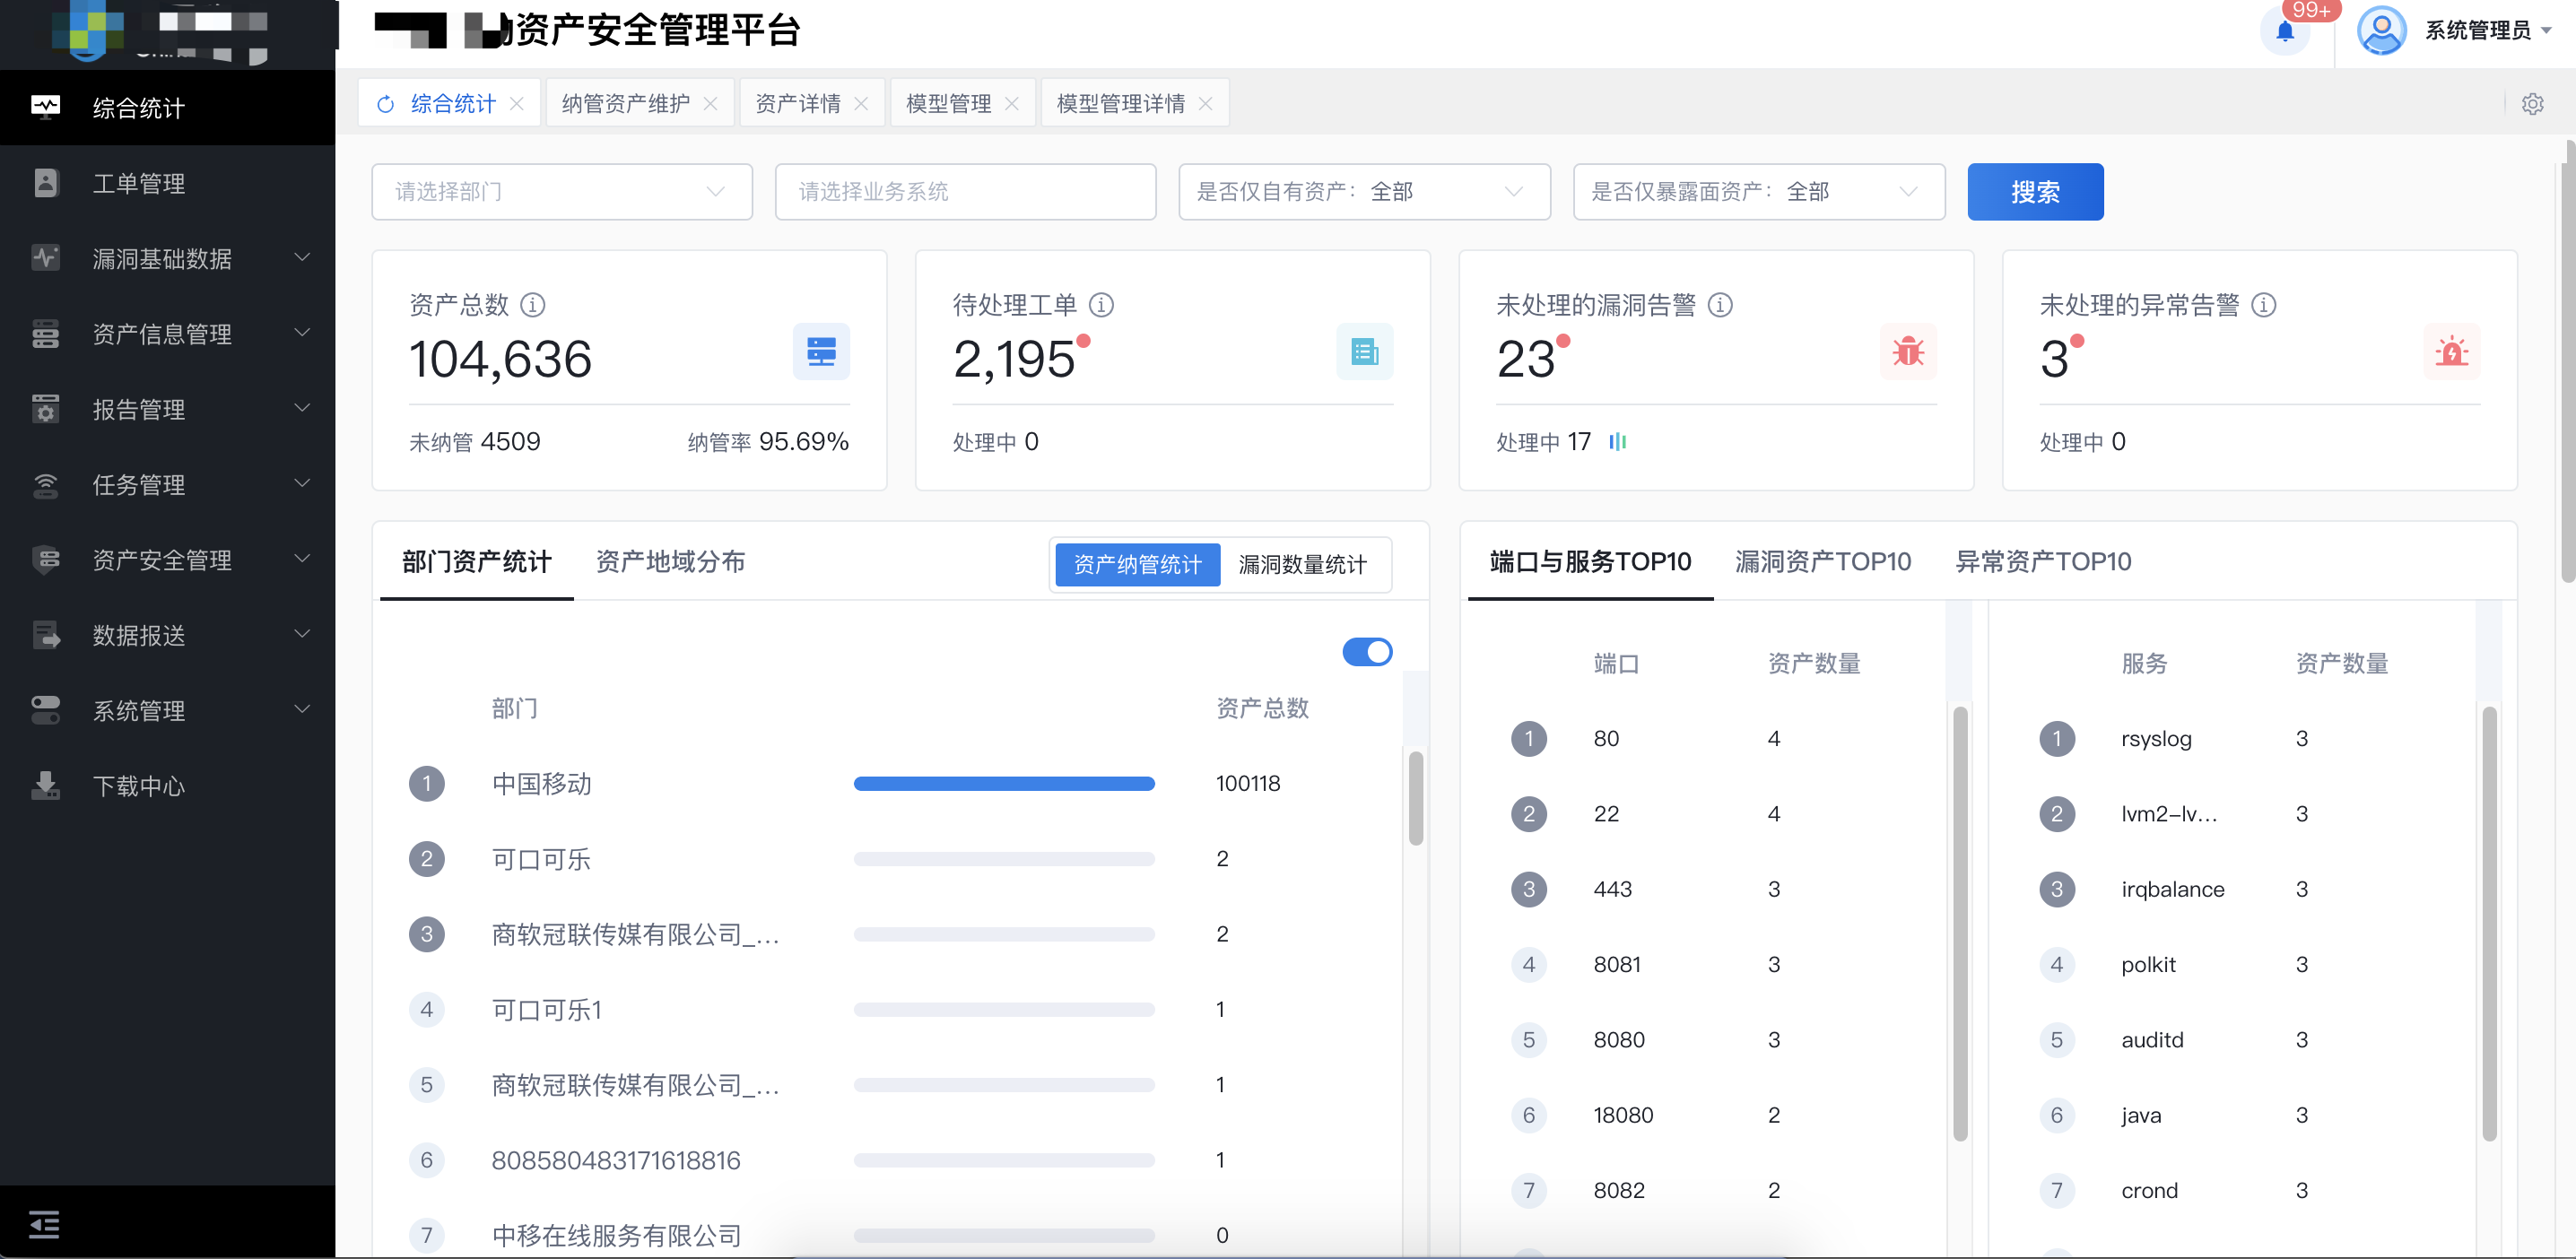Screen dimensions: 2576x1259
Task: Open 资产地域分布 tab
Action: (x=670, y=562)
